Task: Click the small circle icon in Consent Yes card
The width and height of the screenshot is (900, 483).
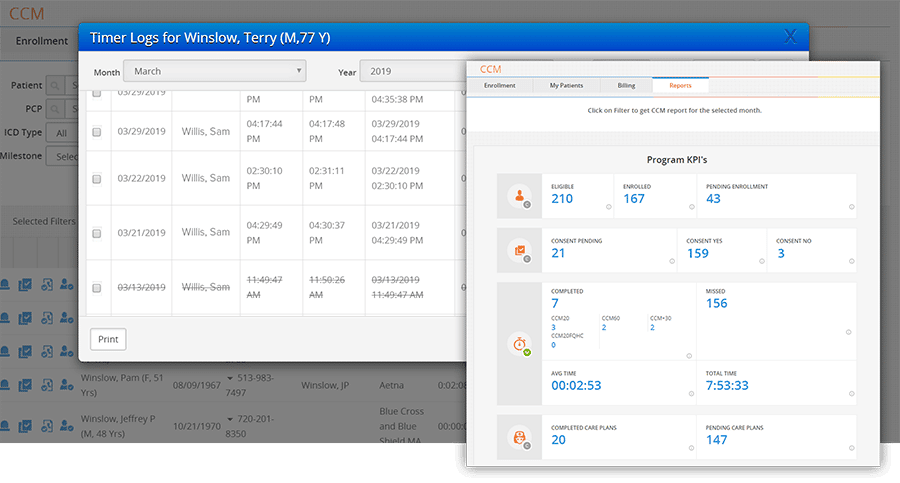Action: tap(762, 261)
